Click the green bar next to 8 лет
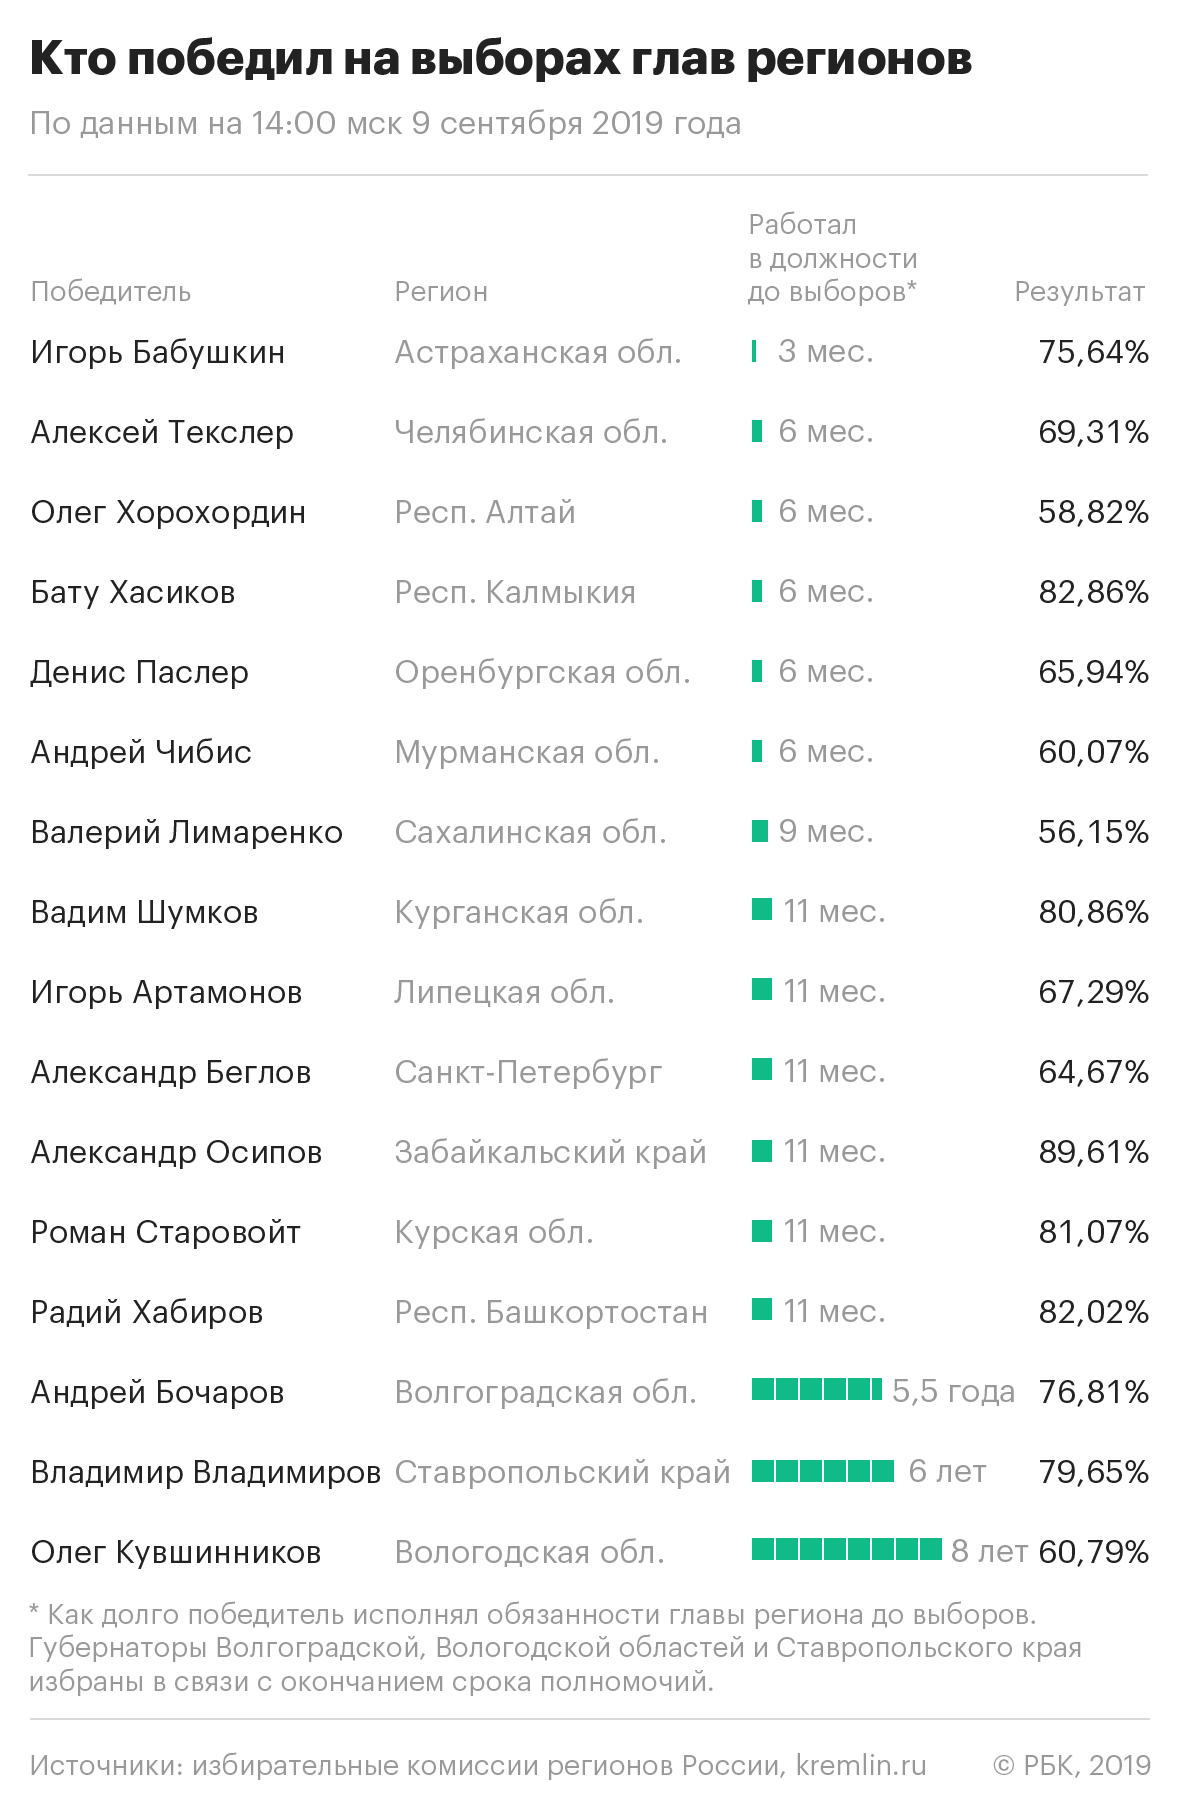The image size is (1180, 1820). 846,1550
